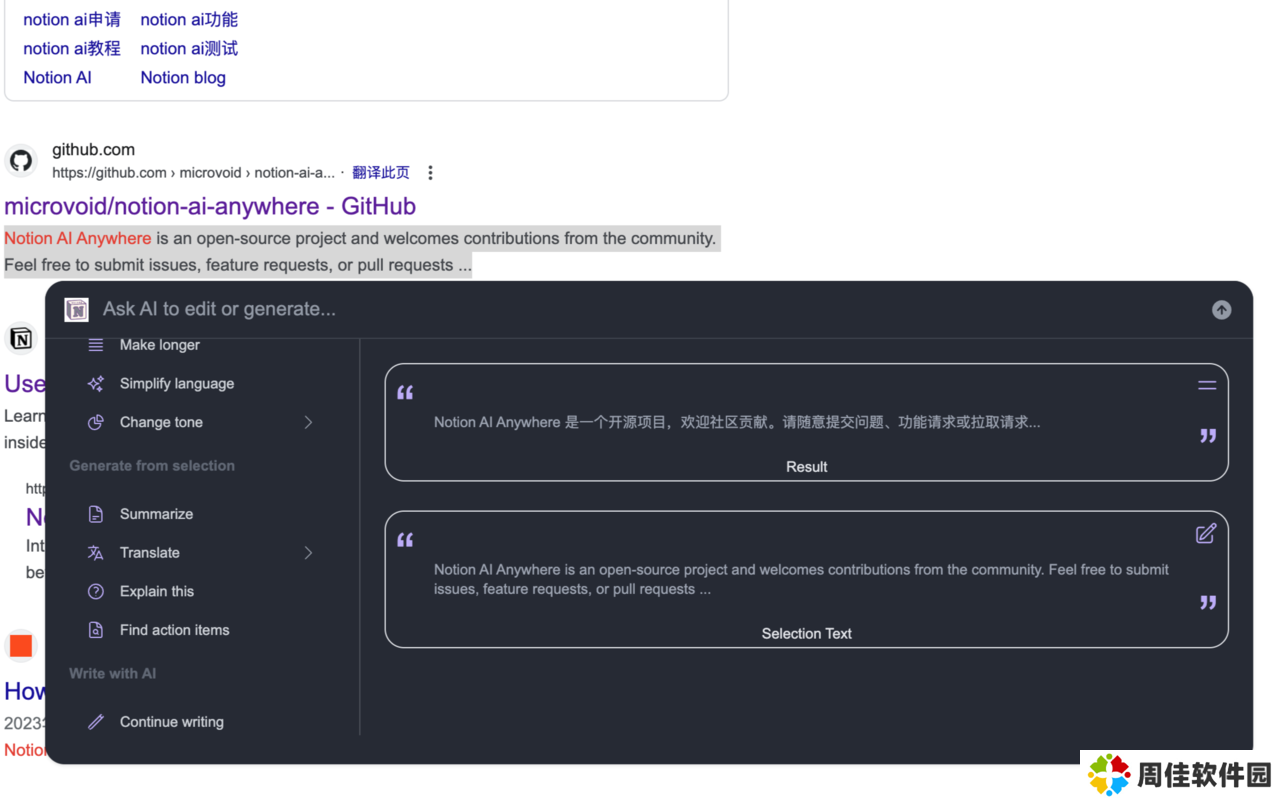The image size is (1280, 800).
Task: Expand the Change tone submenu arrow
Action: (x=308, y=422)
